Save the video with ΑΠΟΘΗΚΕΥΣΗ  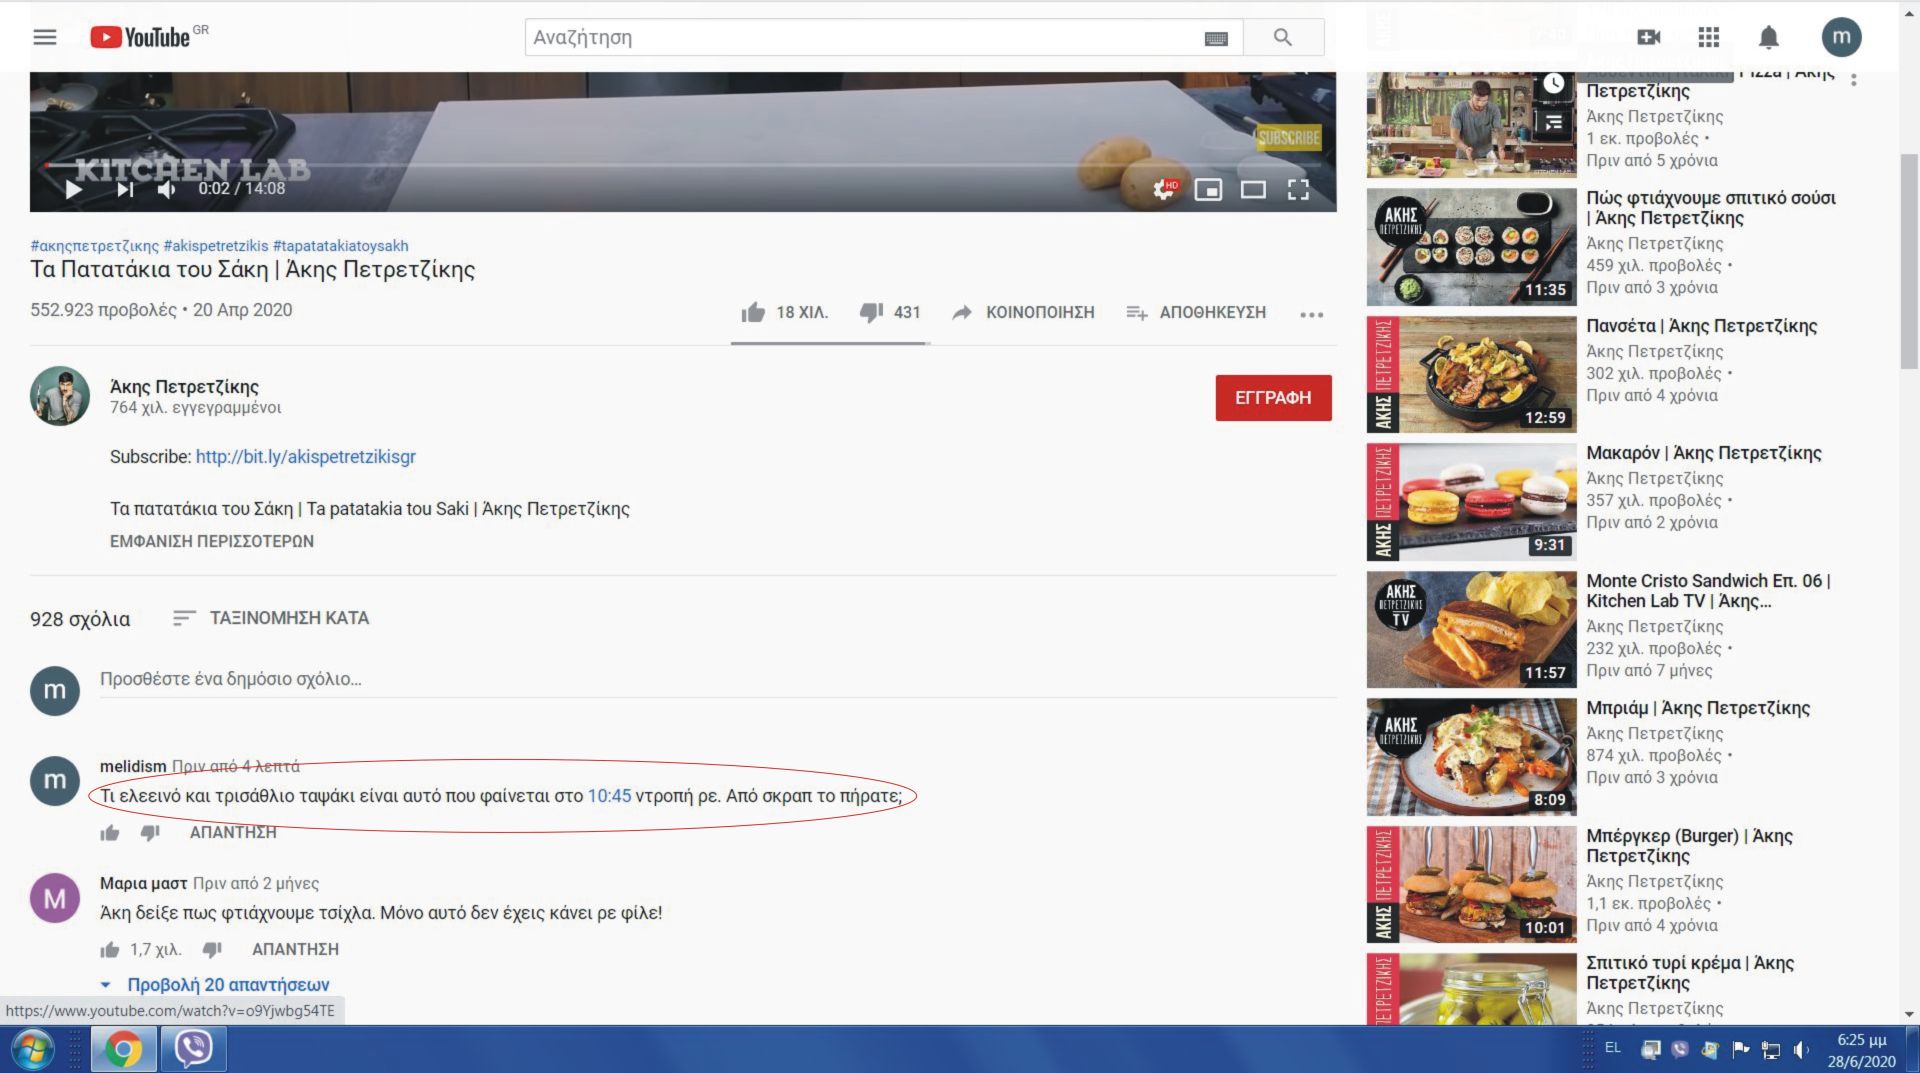click(1196, 312)
